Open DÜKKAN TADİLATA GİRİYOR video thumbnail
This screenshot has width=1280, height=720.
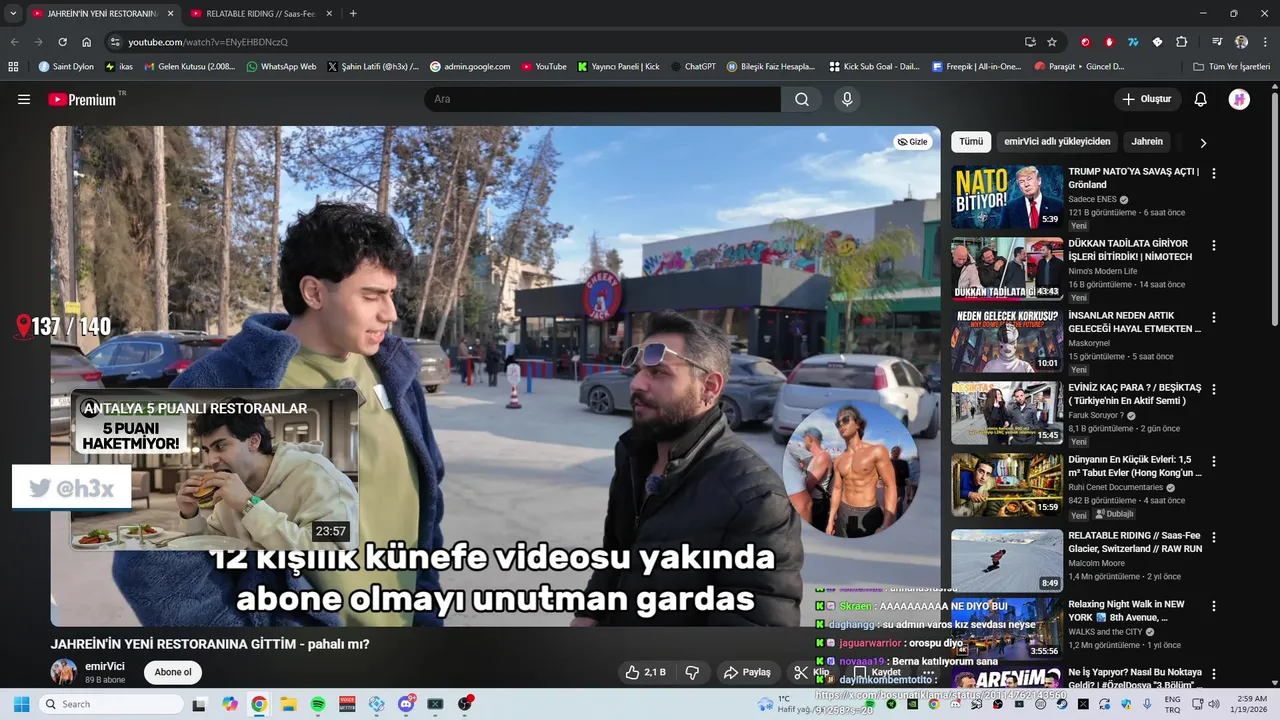[x=1007, y=269]
